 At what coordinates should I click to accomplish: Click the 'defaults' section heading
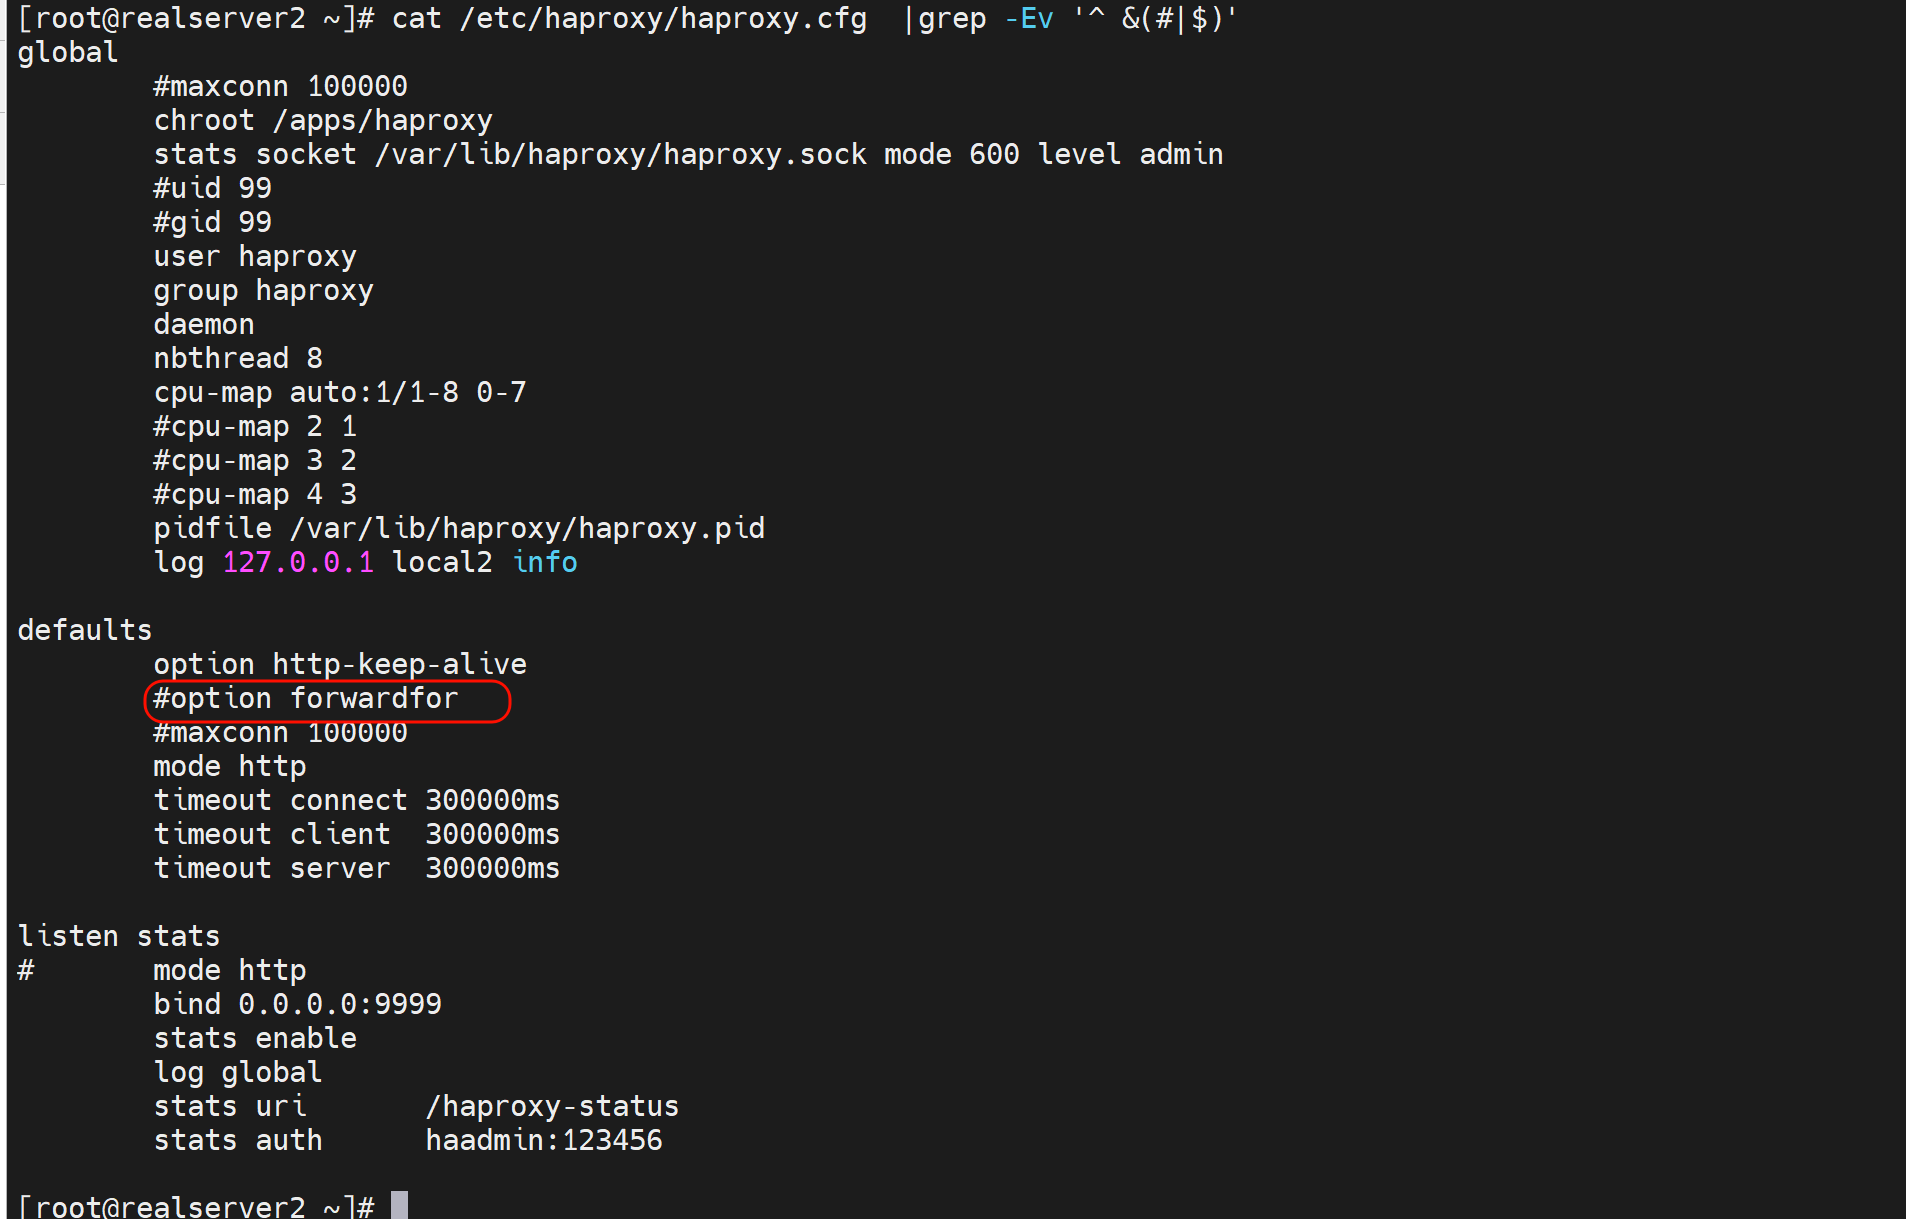coord(85,631)
